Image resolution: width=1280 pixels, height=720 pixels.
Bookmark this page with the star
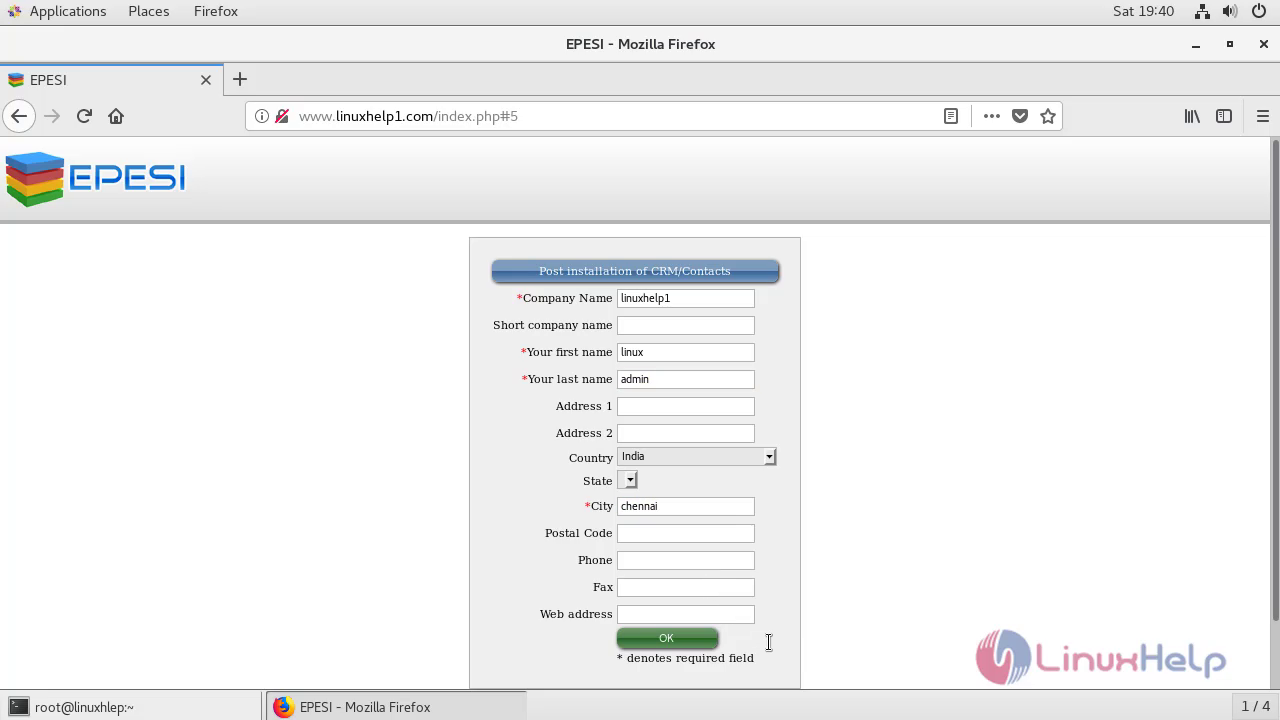click(1048, 116)
